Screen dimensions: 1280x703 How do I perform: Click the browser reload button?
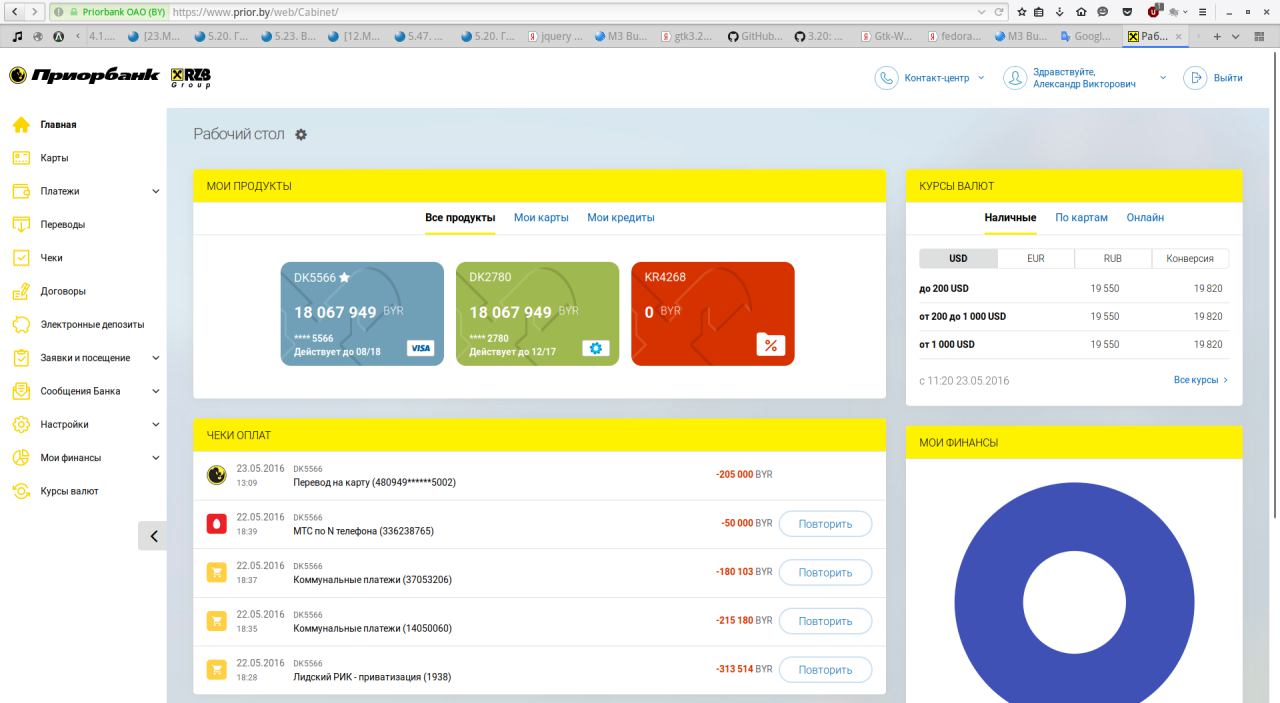998,12
